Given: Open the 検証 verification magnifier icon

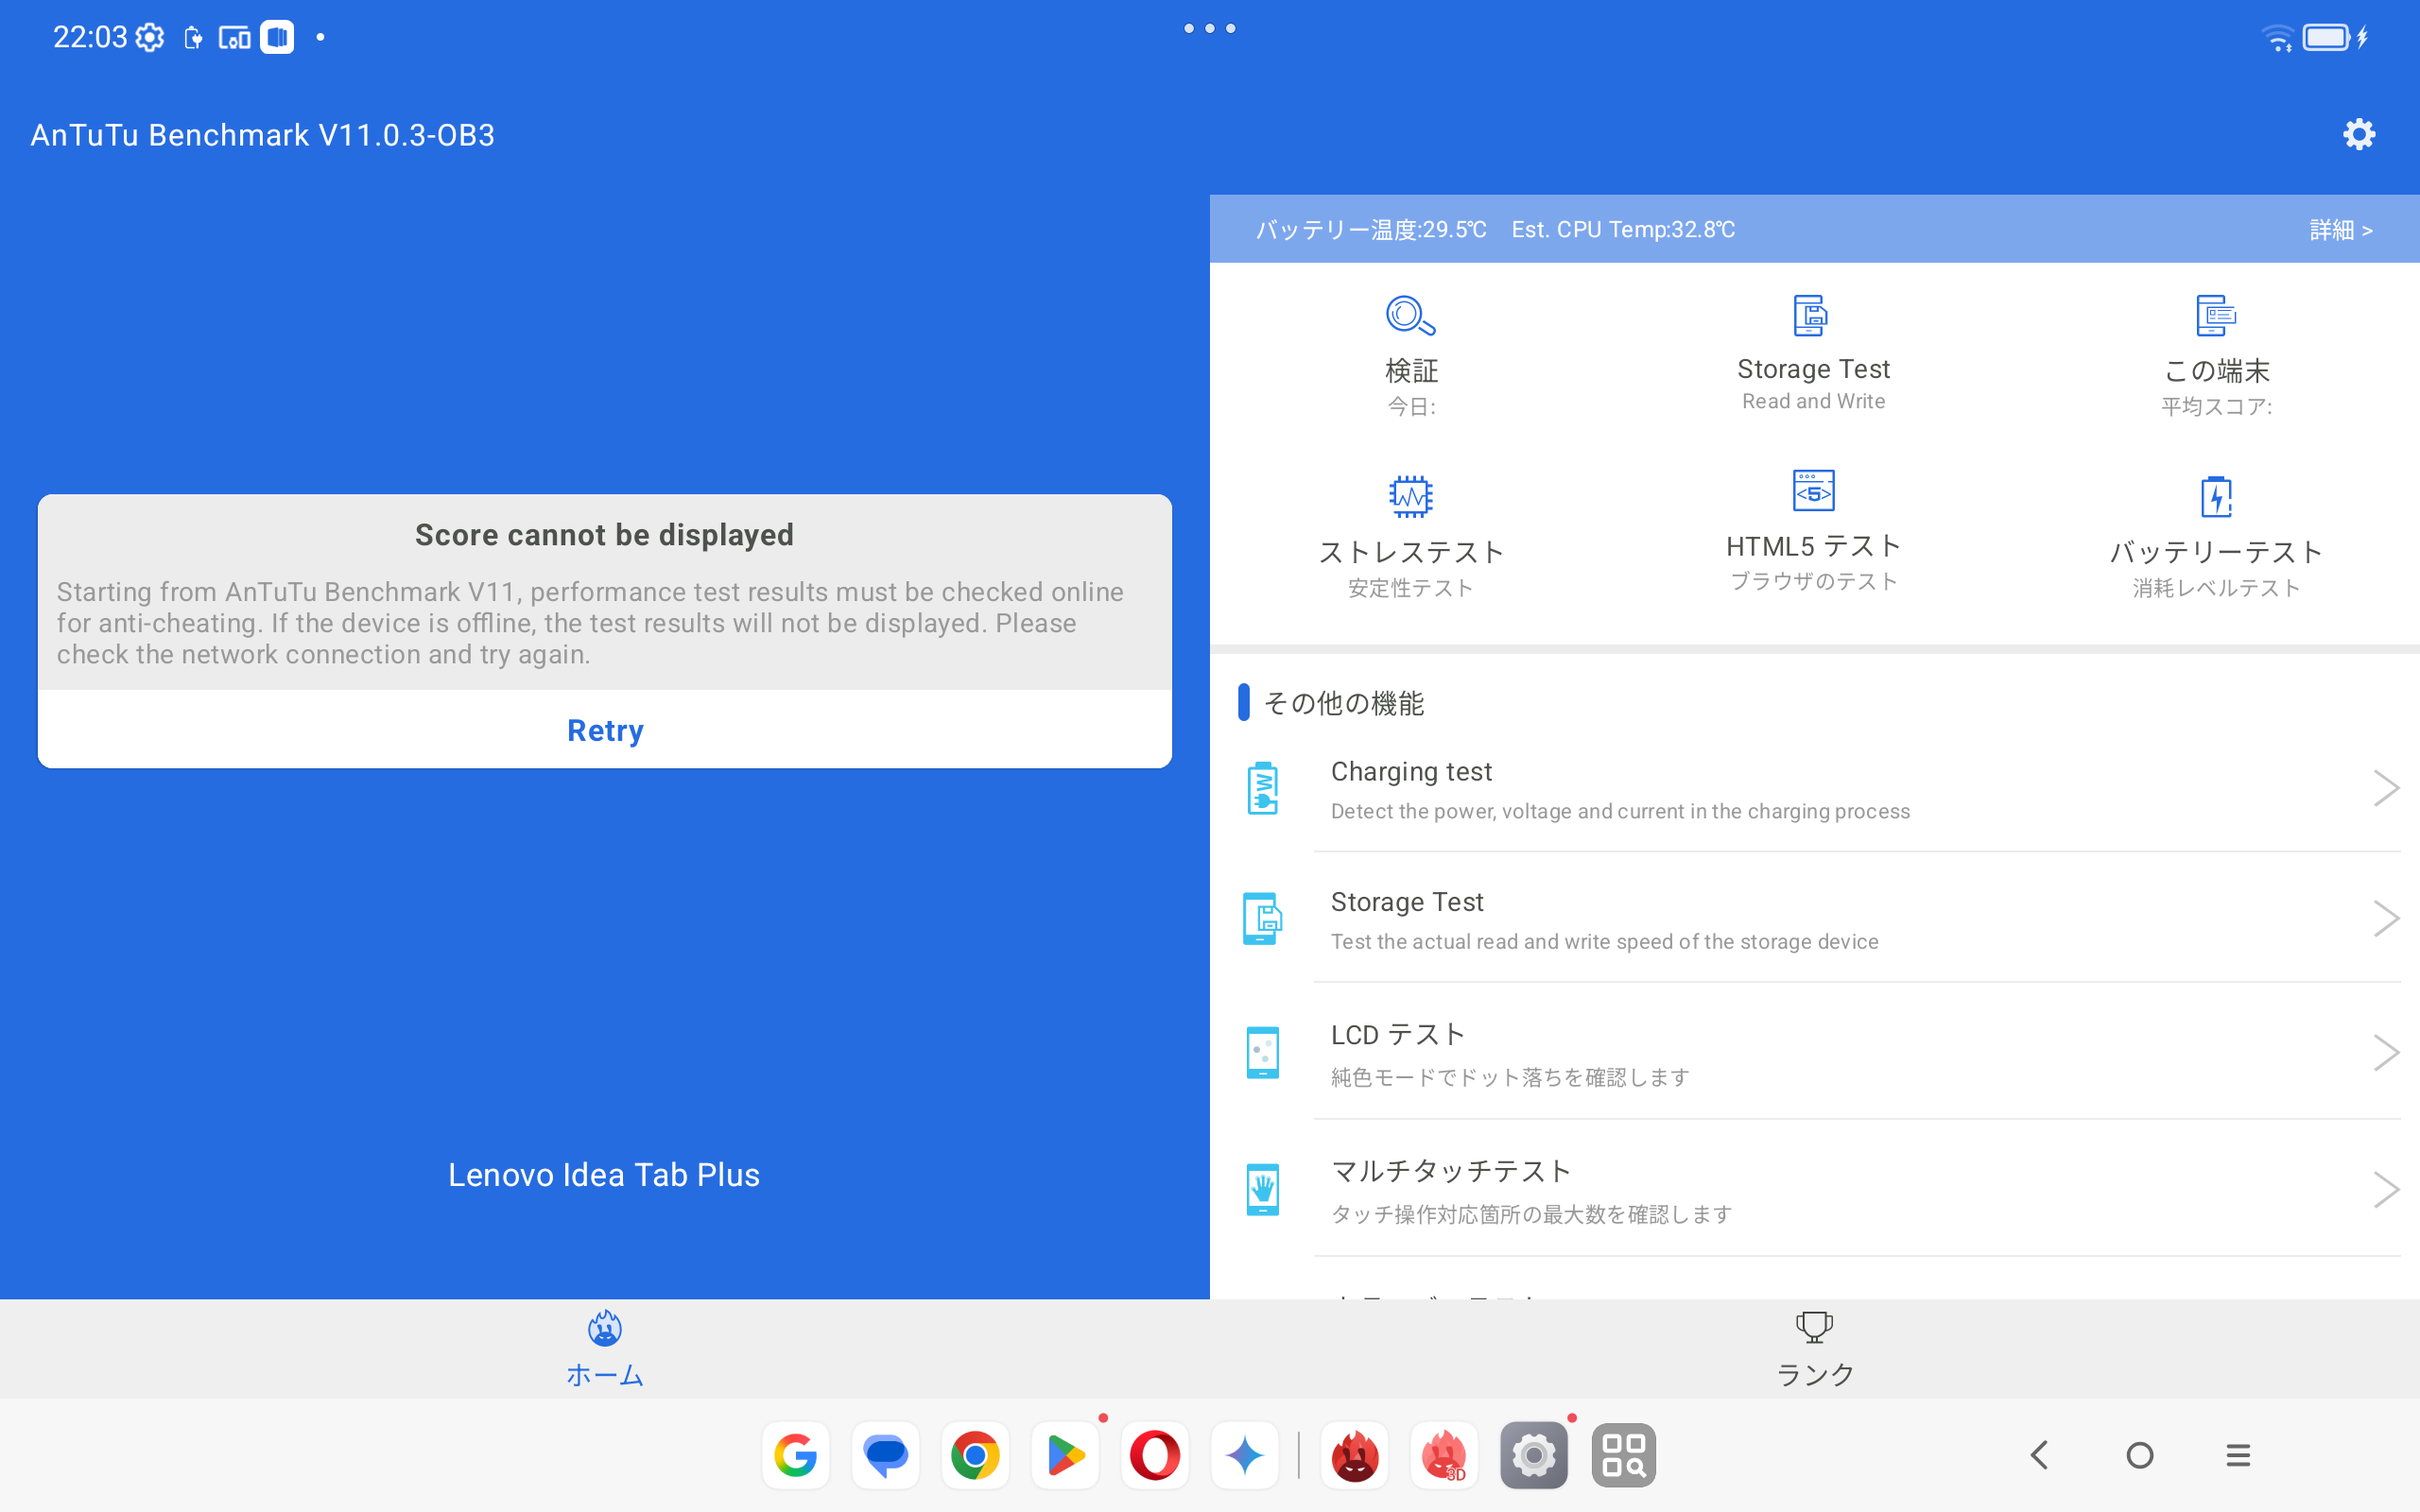Looking at the screenshot, I should coord(1410,317).
